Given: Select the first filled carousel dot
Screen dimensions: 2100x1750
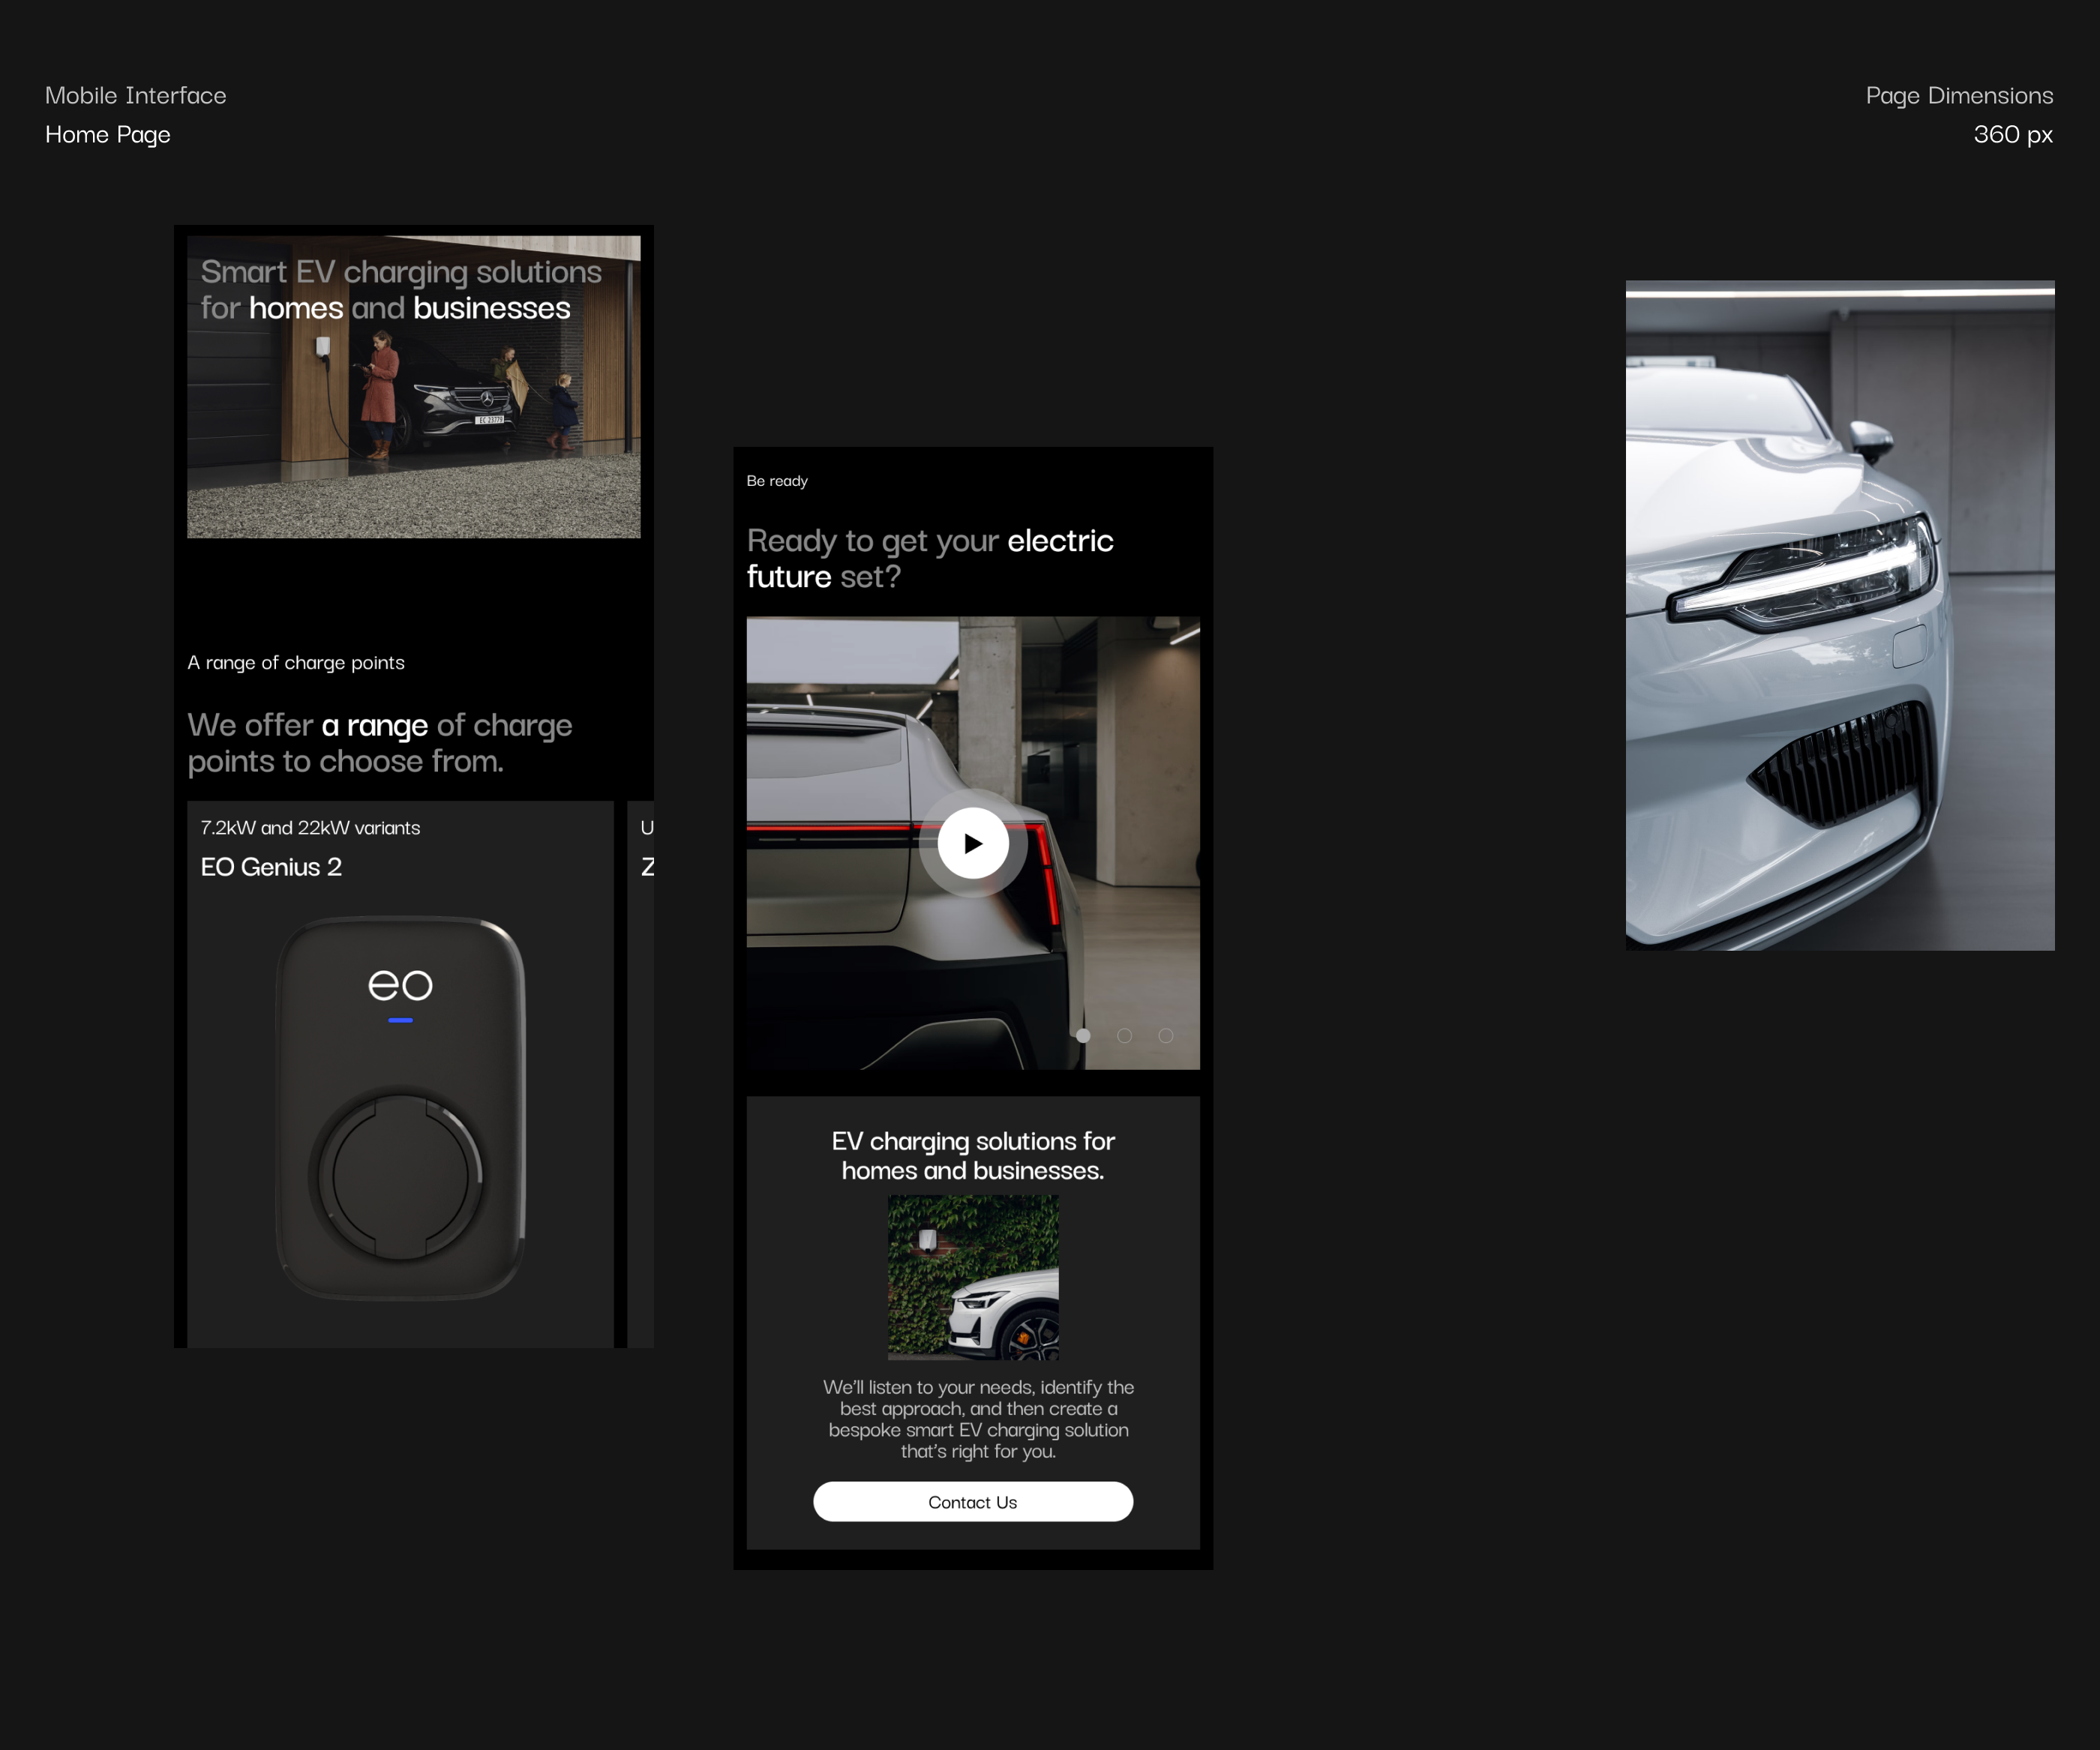Looking at the screenshot, I should click(1083, 1035).
